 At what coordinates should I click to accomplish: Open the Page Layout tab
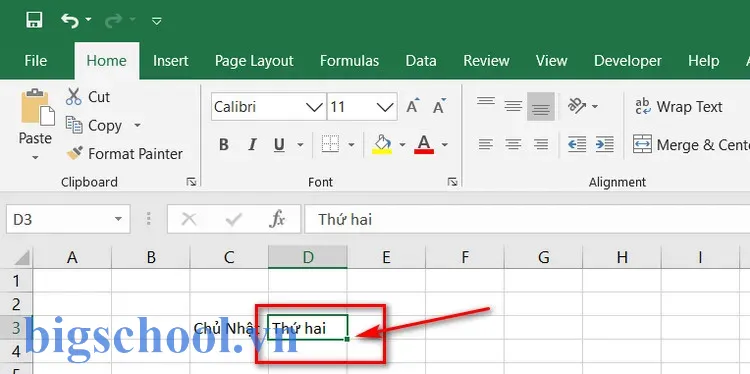254,61
